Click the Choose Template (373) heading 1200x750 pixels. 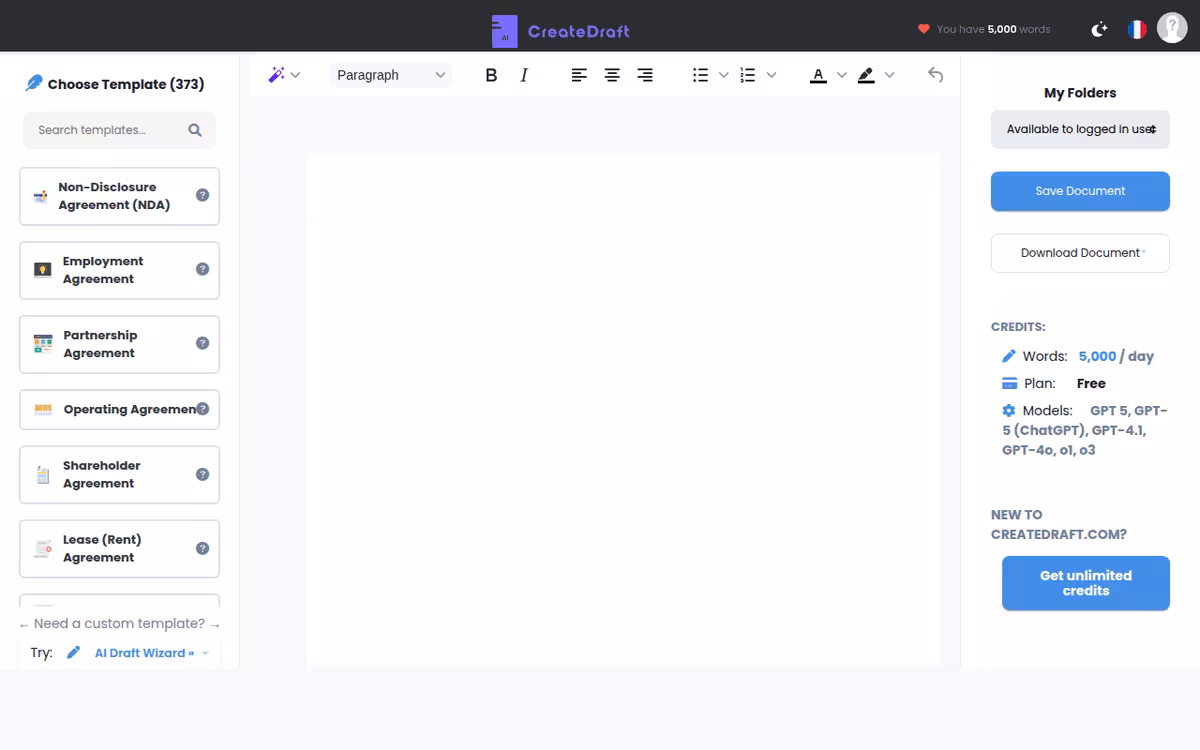[125, 84]
